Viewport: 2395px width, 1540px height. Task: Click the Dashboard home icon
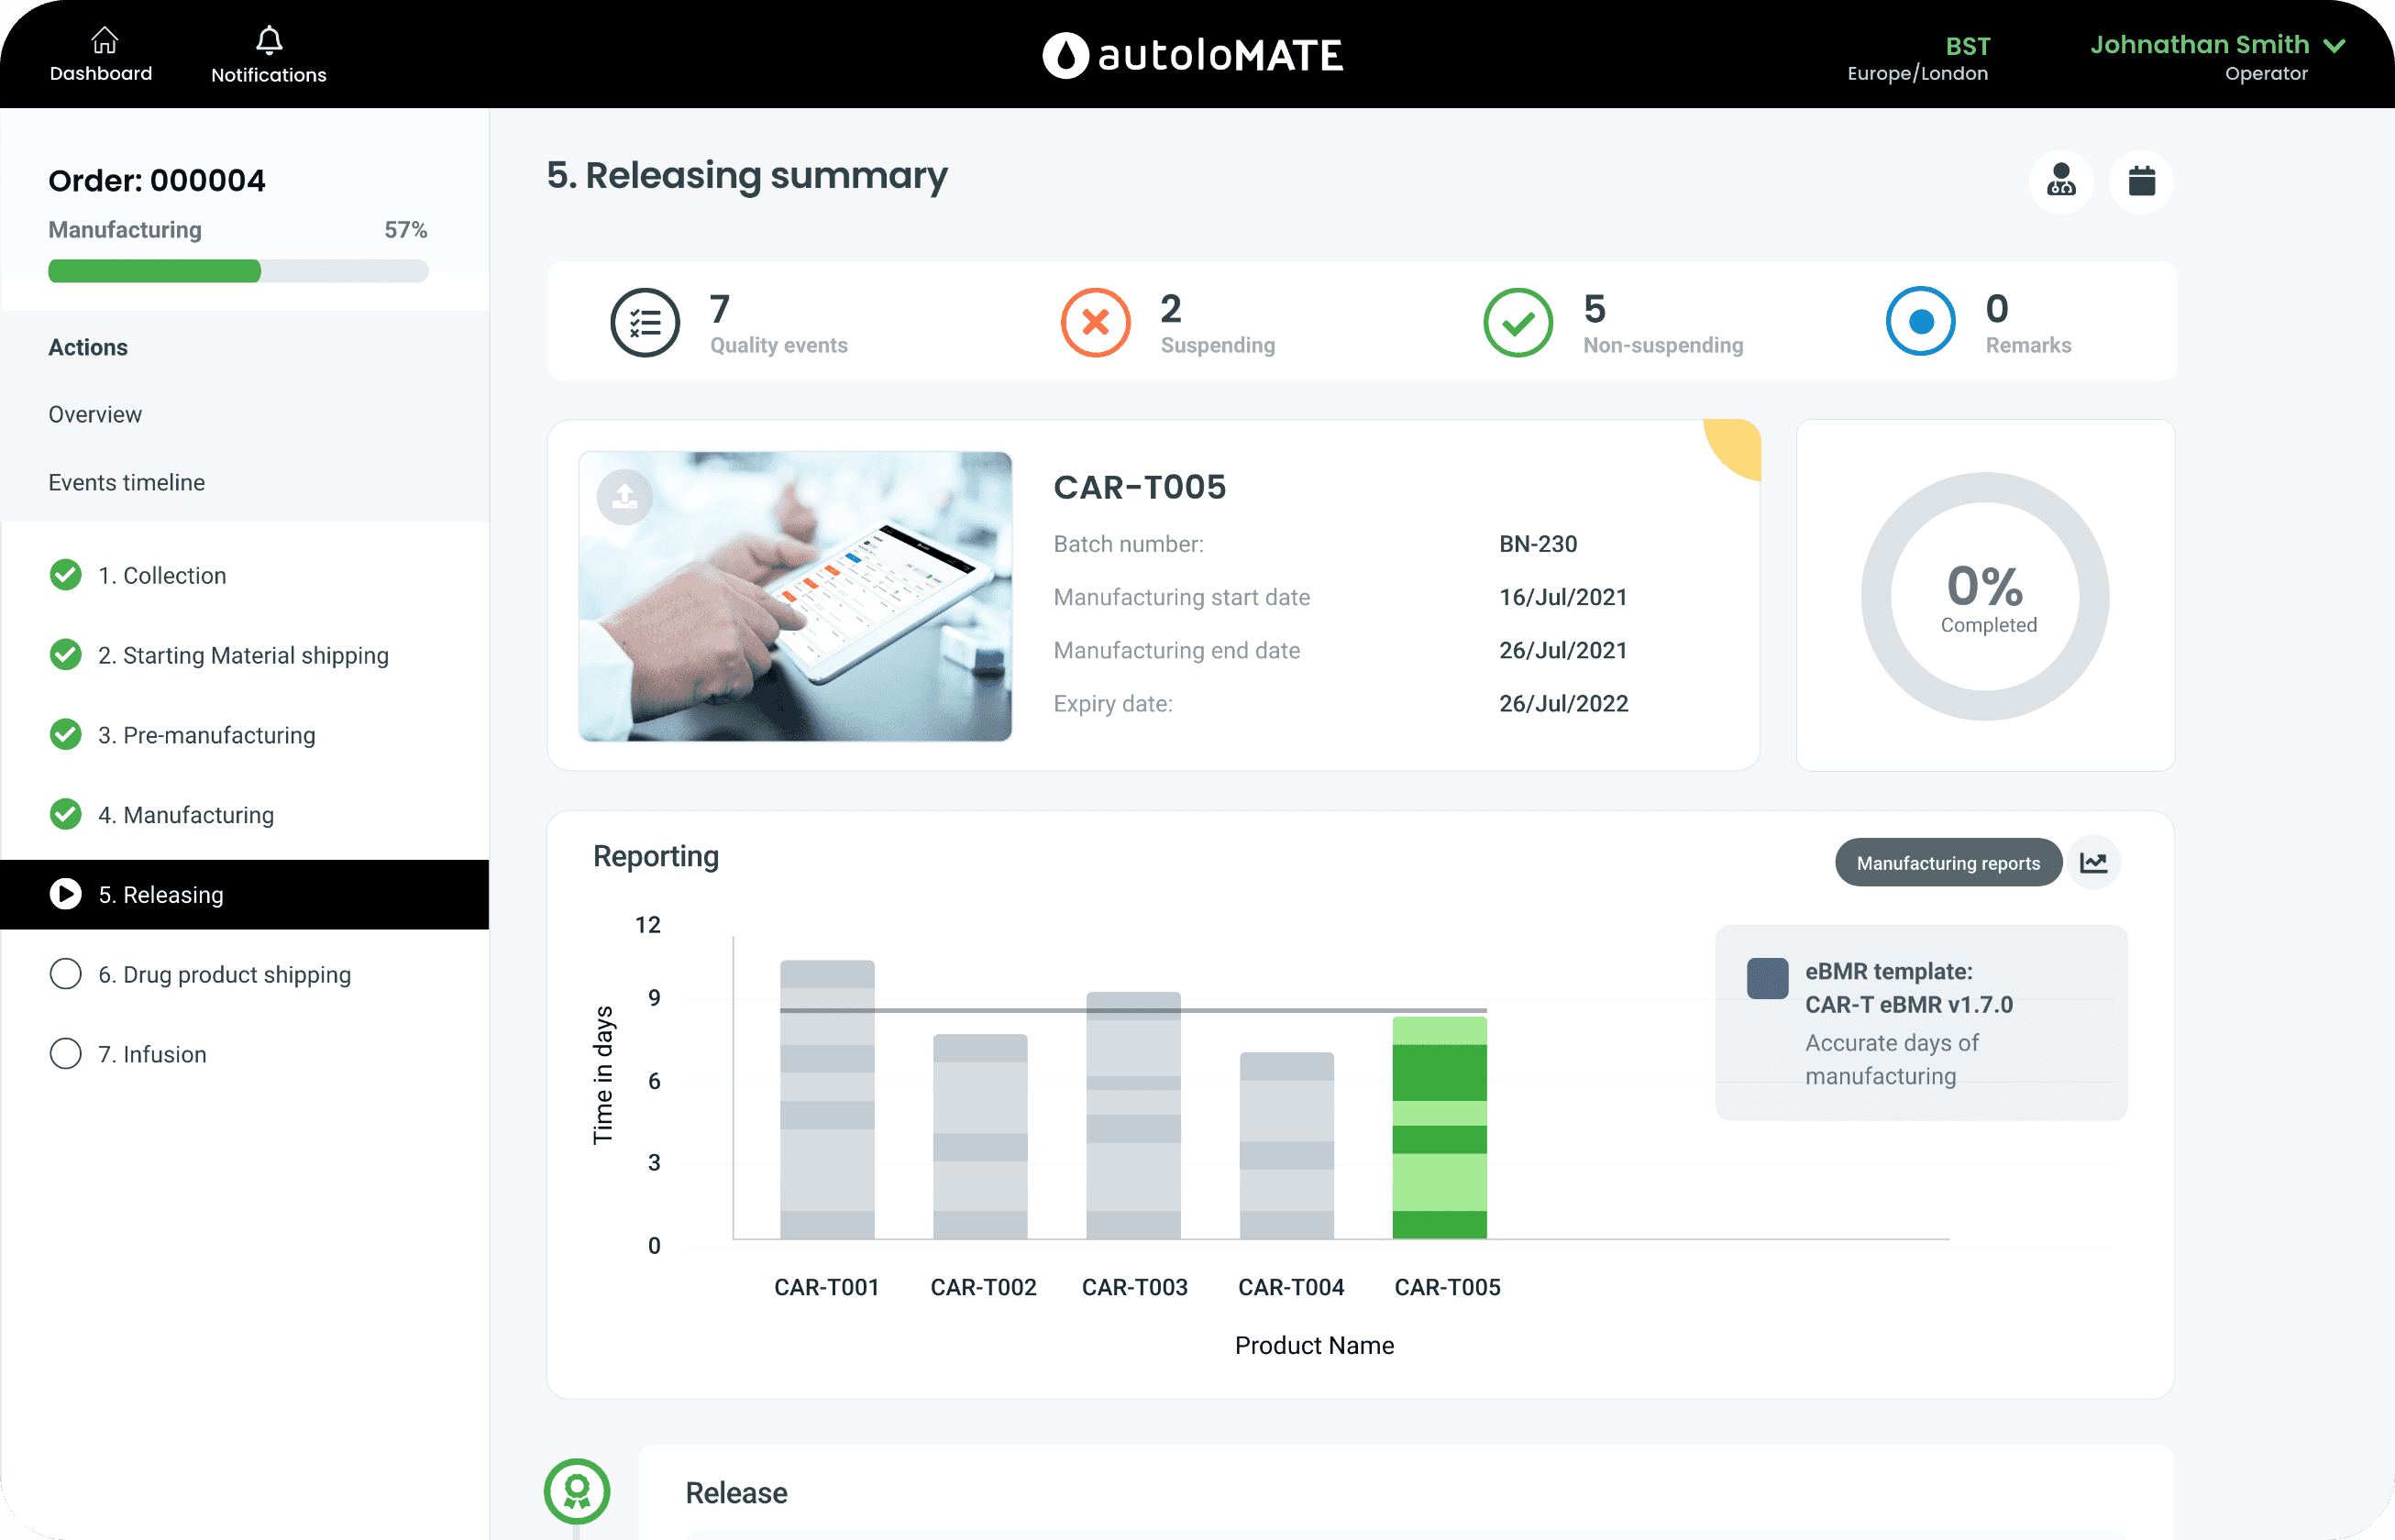[x=104, y=40]
